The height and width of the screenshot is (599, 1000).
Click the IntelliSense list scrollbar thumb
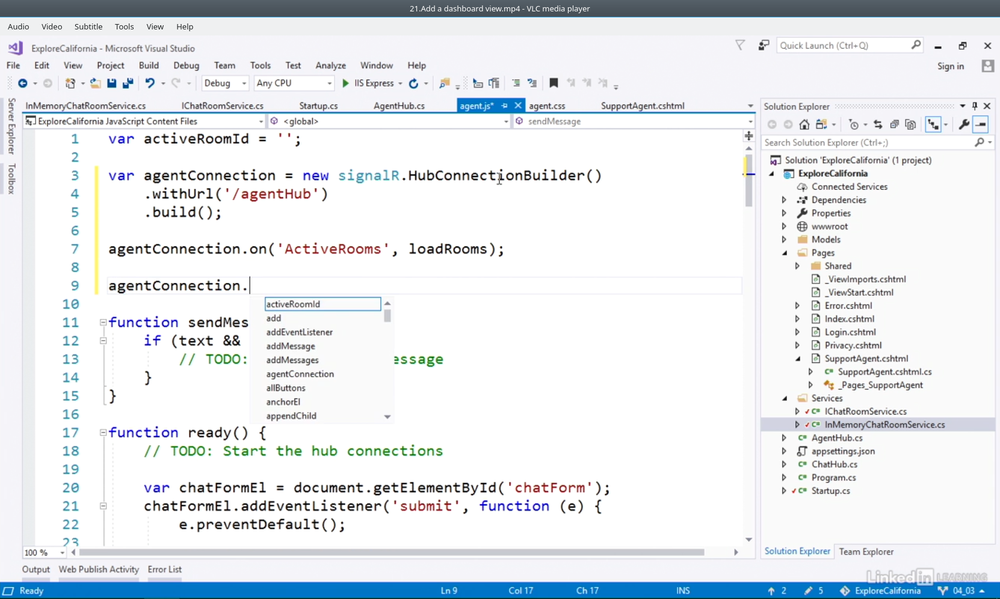[x=387, y=316]
